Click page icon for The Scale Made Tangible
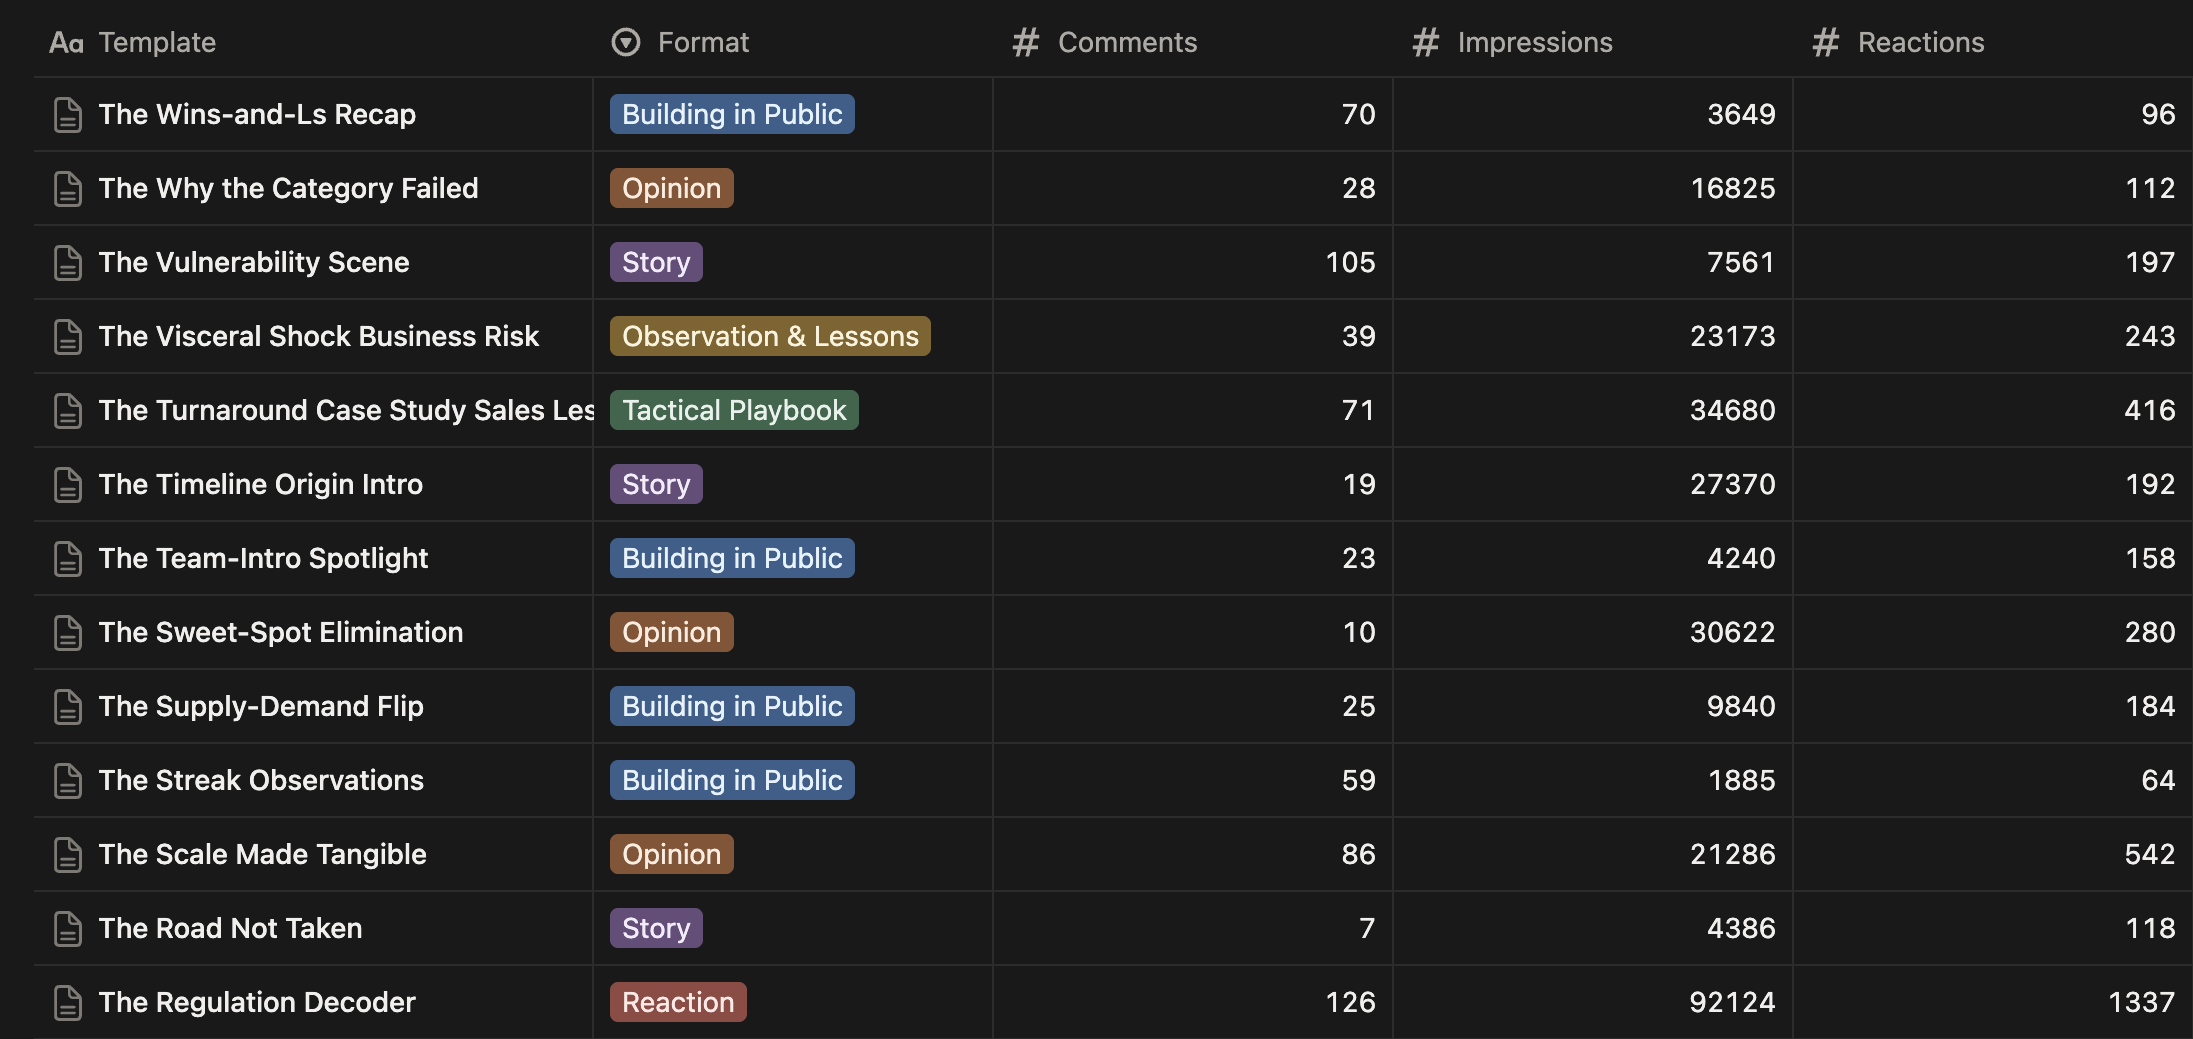 click(67, 855)
